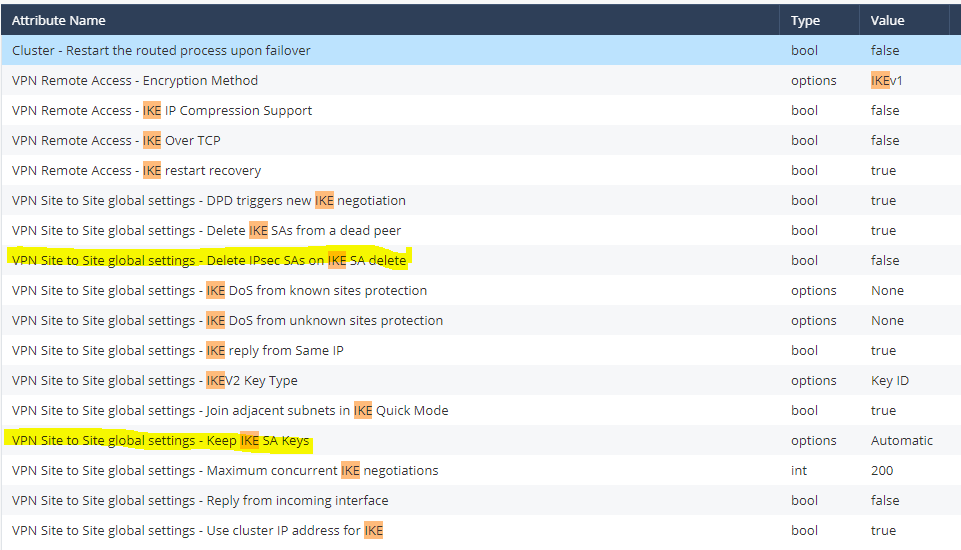Click false value in Delete IPsec SAs row

[x=885, y=261]
